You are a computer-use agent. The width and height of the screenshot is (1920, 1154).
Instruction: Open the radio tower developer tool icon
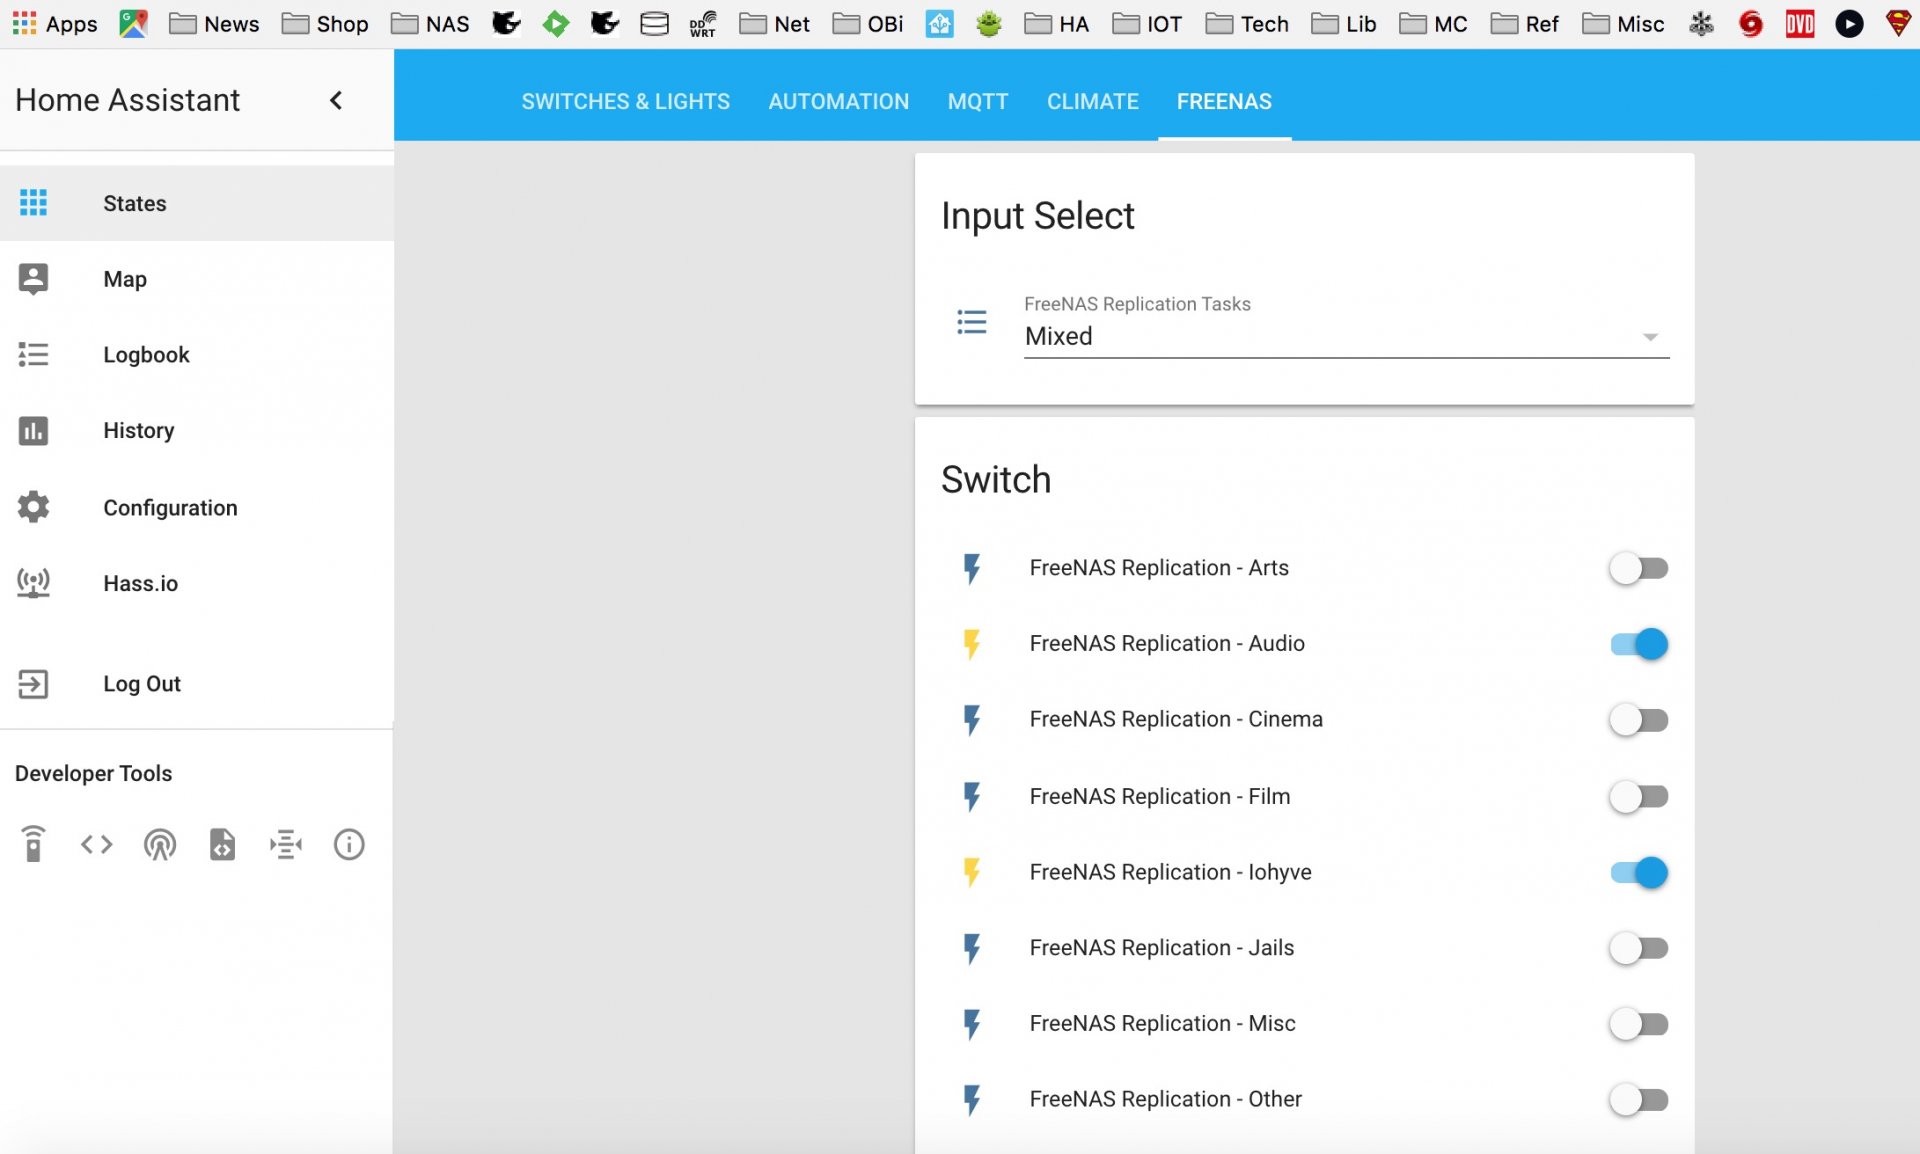click(159, 845)
